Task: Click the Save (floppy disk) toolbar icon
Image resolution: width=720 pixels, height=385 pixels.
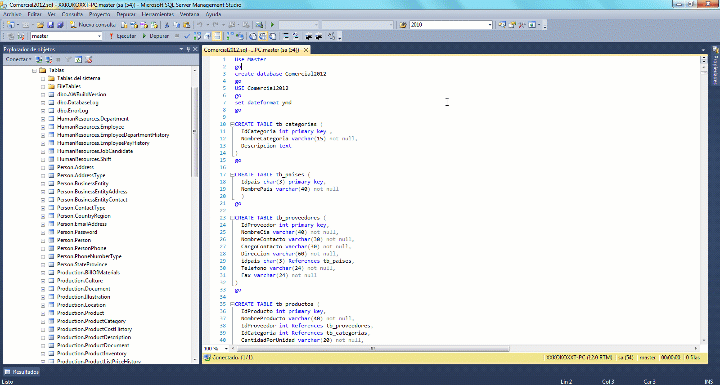Action: pos(51,25)
